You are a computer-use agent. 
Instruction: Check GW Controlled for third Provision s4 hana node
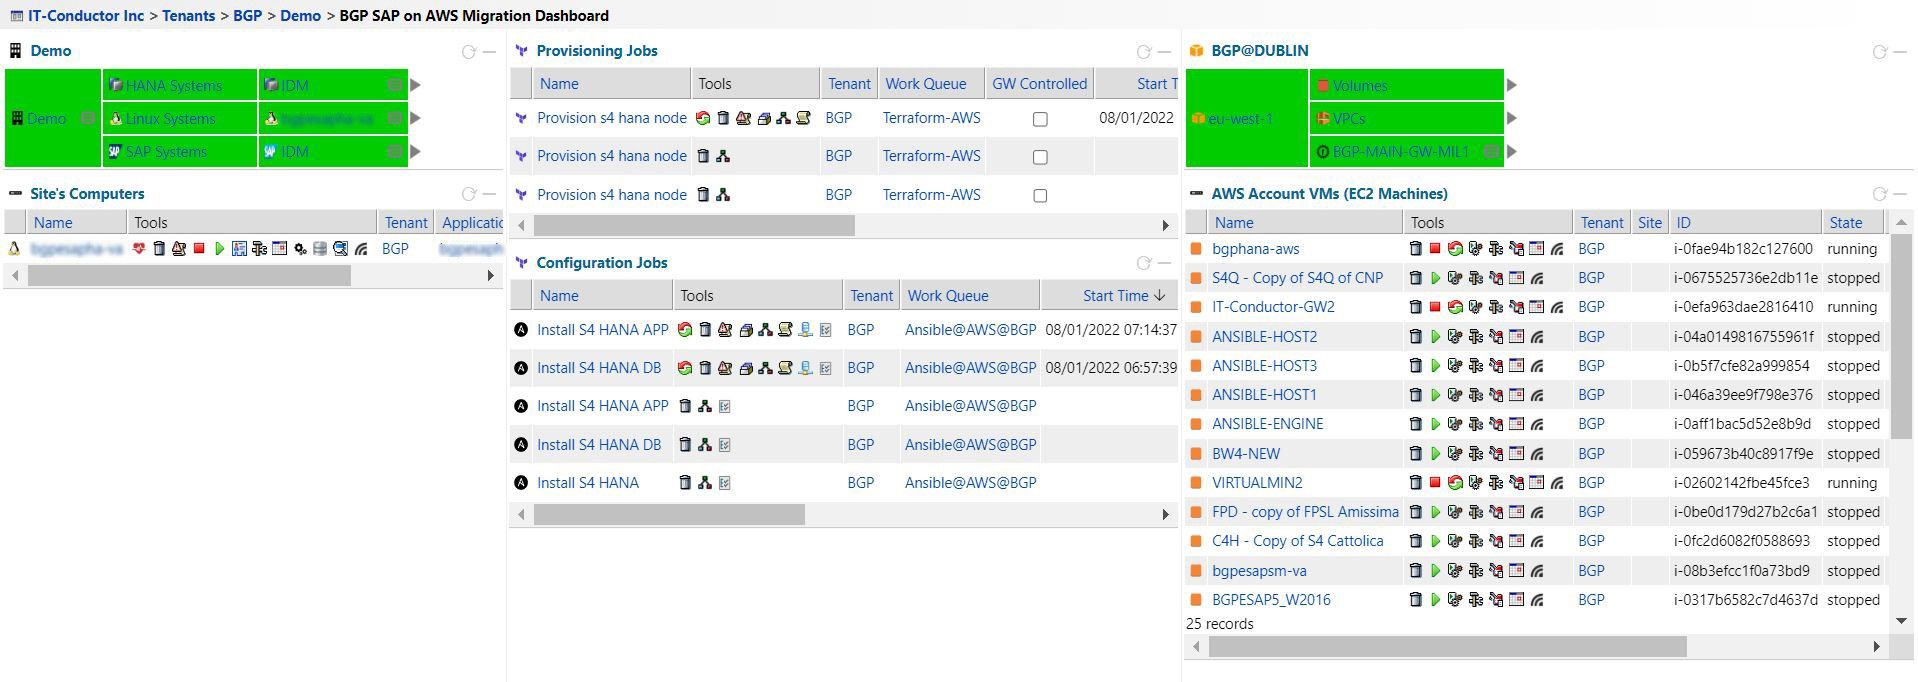click(x=1040, y=196)
